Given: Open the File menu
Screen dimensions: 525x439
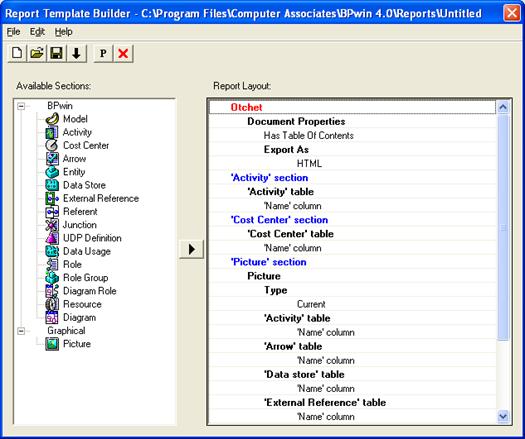Looking at the screenshot, I should 13,32.
